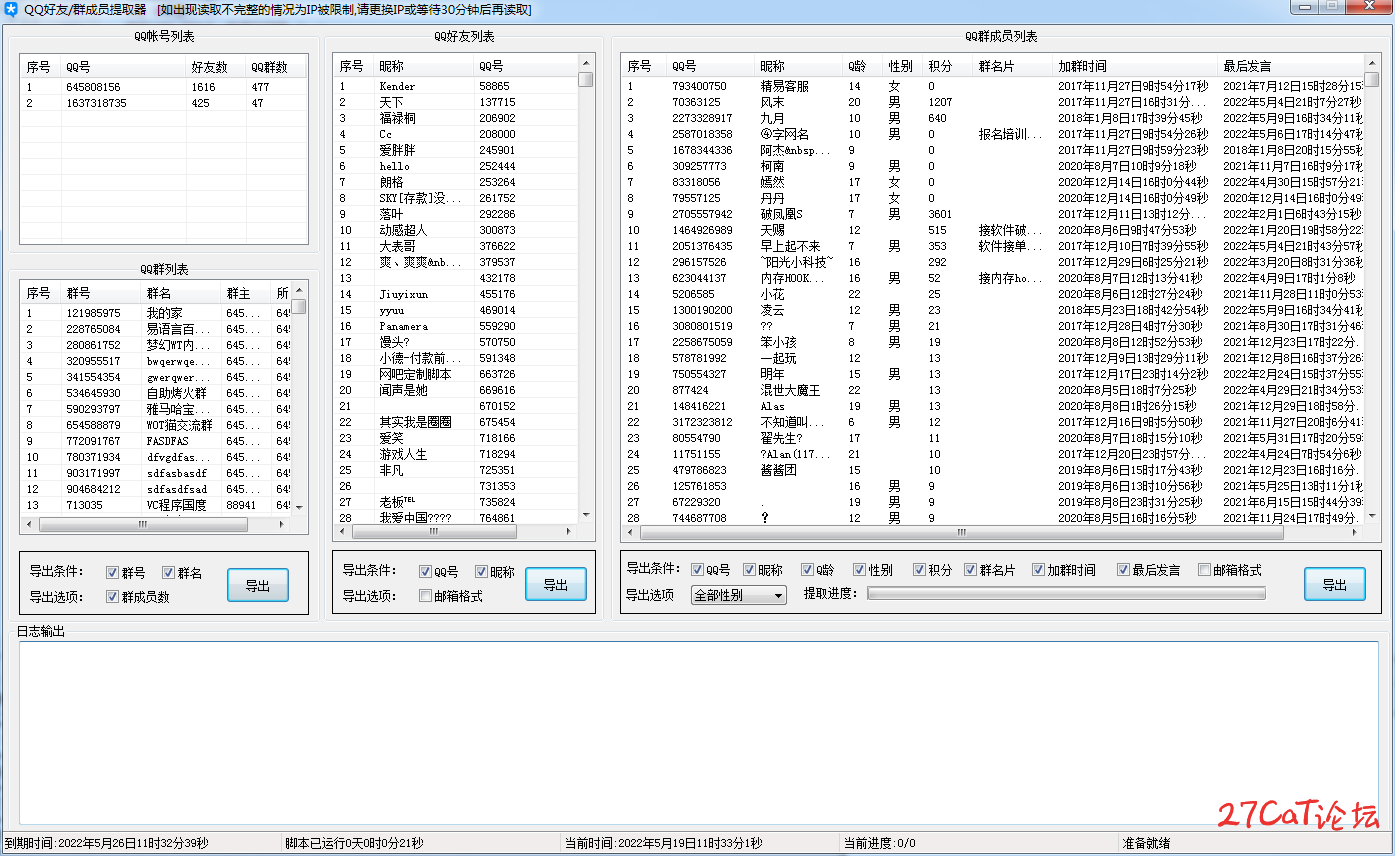The width and height of the screenshot is (1395, 856).
Task: Enable 群号 checkbox in group export conditions
Action: pos(113,573)
